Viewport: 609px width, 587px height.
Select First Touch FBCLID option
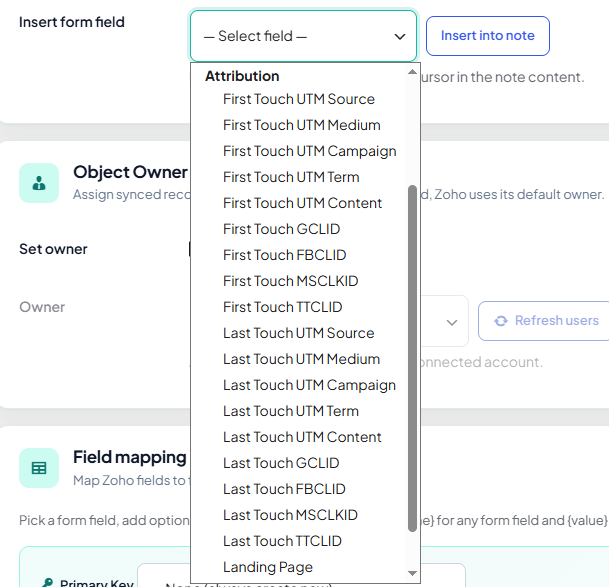(298, 255)
